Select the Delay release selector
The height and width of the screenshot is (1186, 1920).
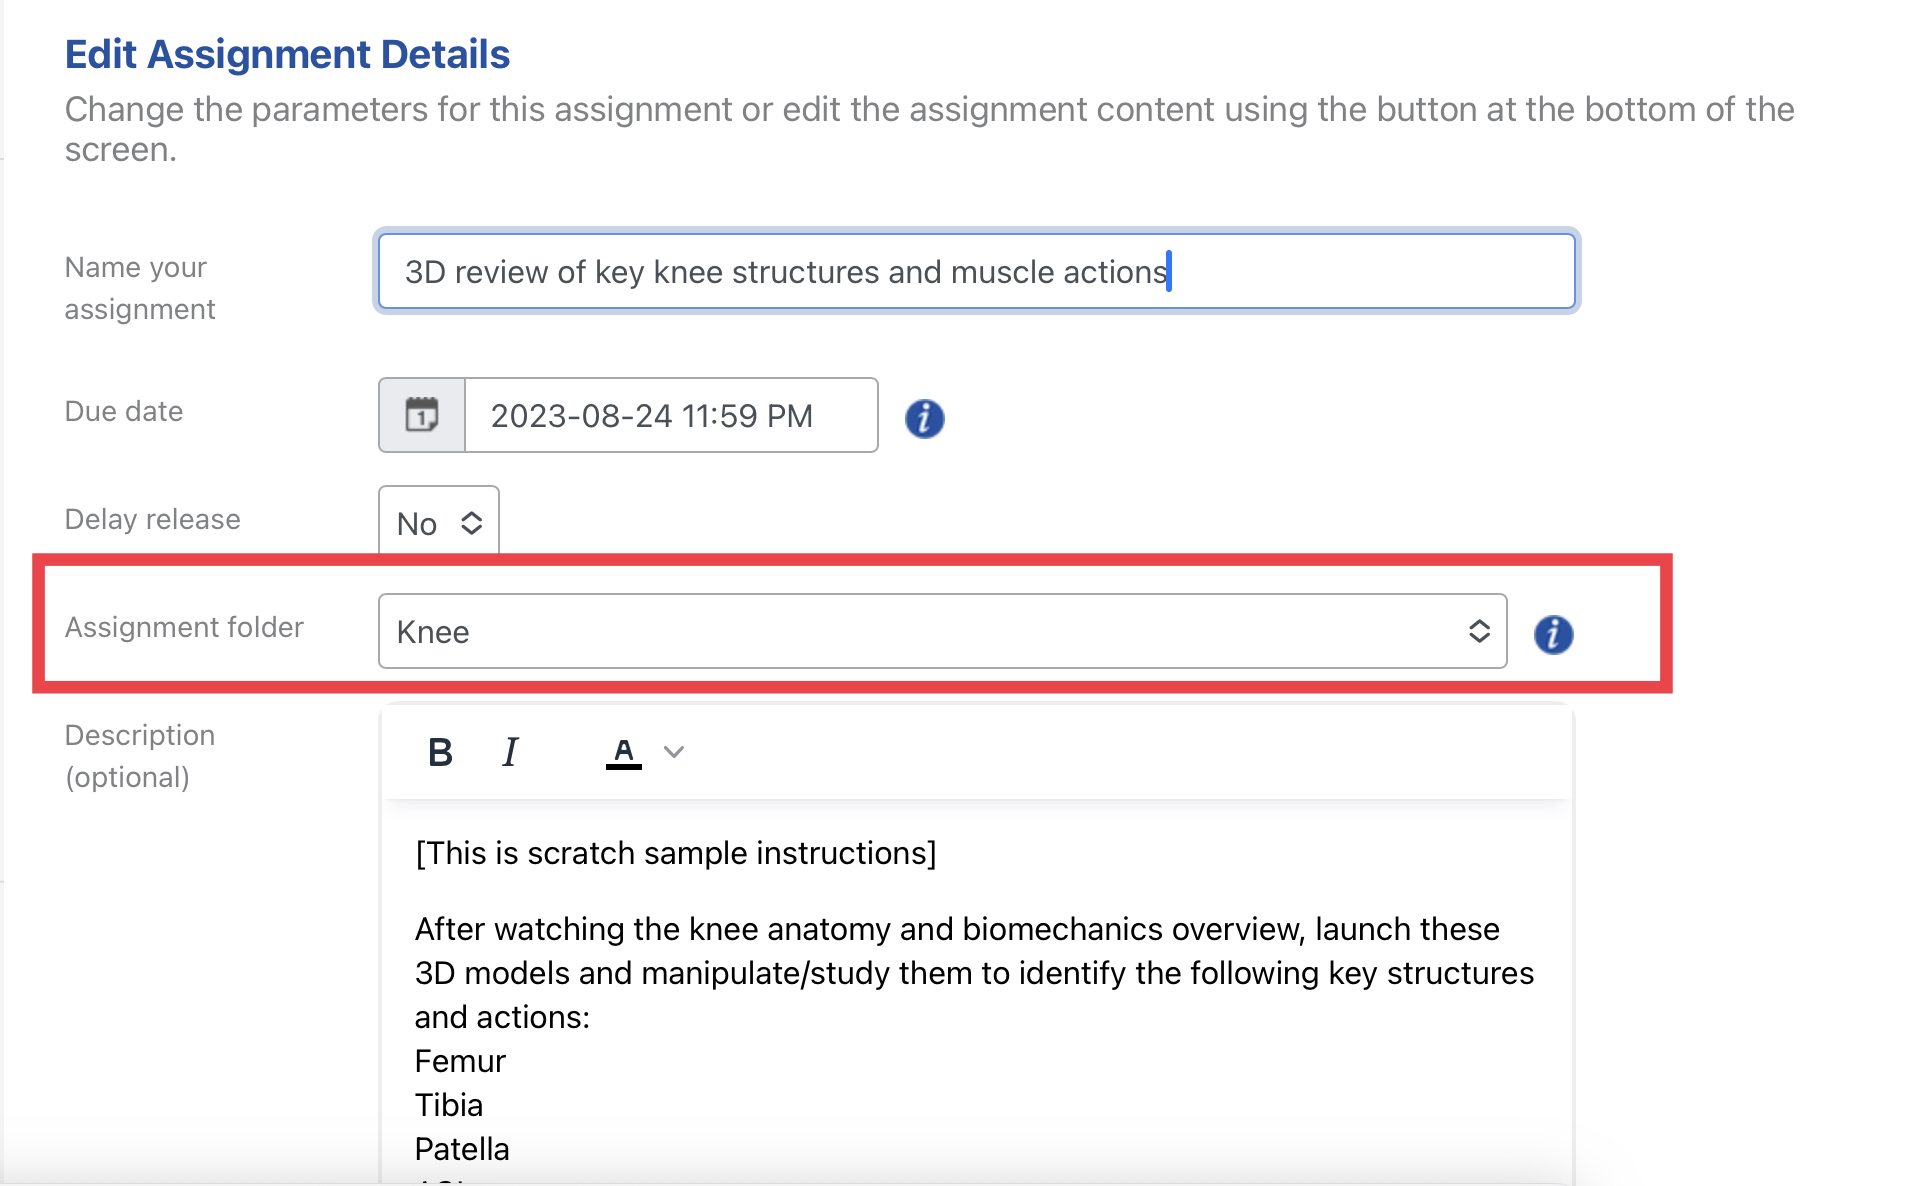[x=437, y=521]
